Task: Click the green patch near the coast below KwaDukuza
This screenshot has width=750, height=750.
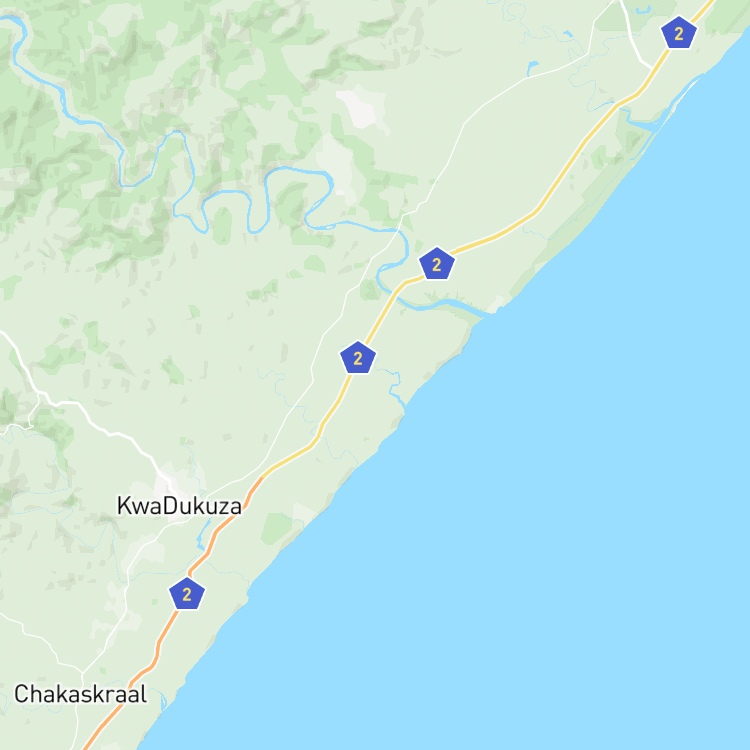Action: tap(276, 528)
